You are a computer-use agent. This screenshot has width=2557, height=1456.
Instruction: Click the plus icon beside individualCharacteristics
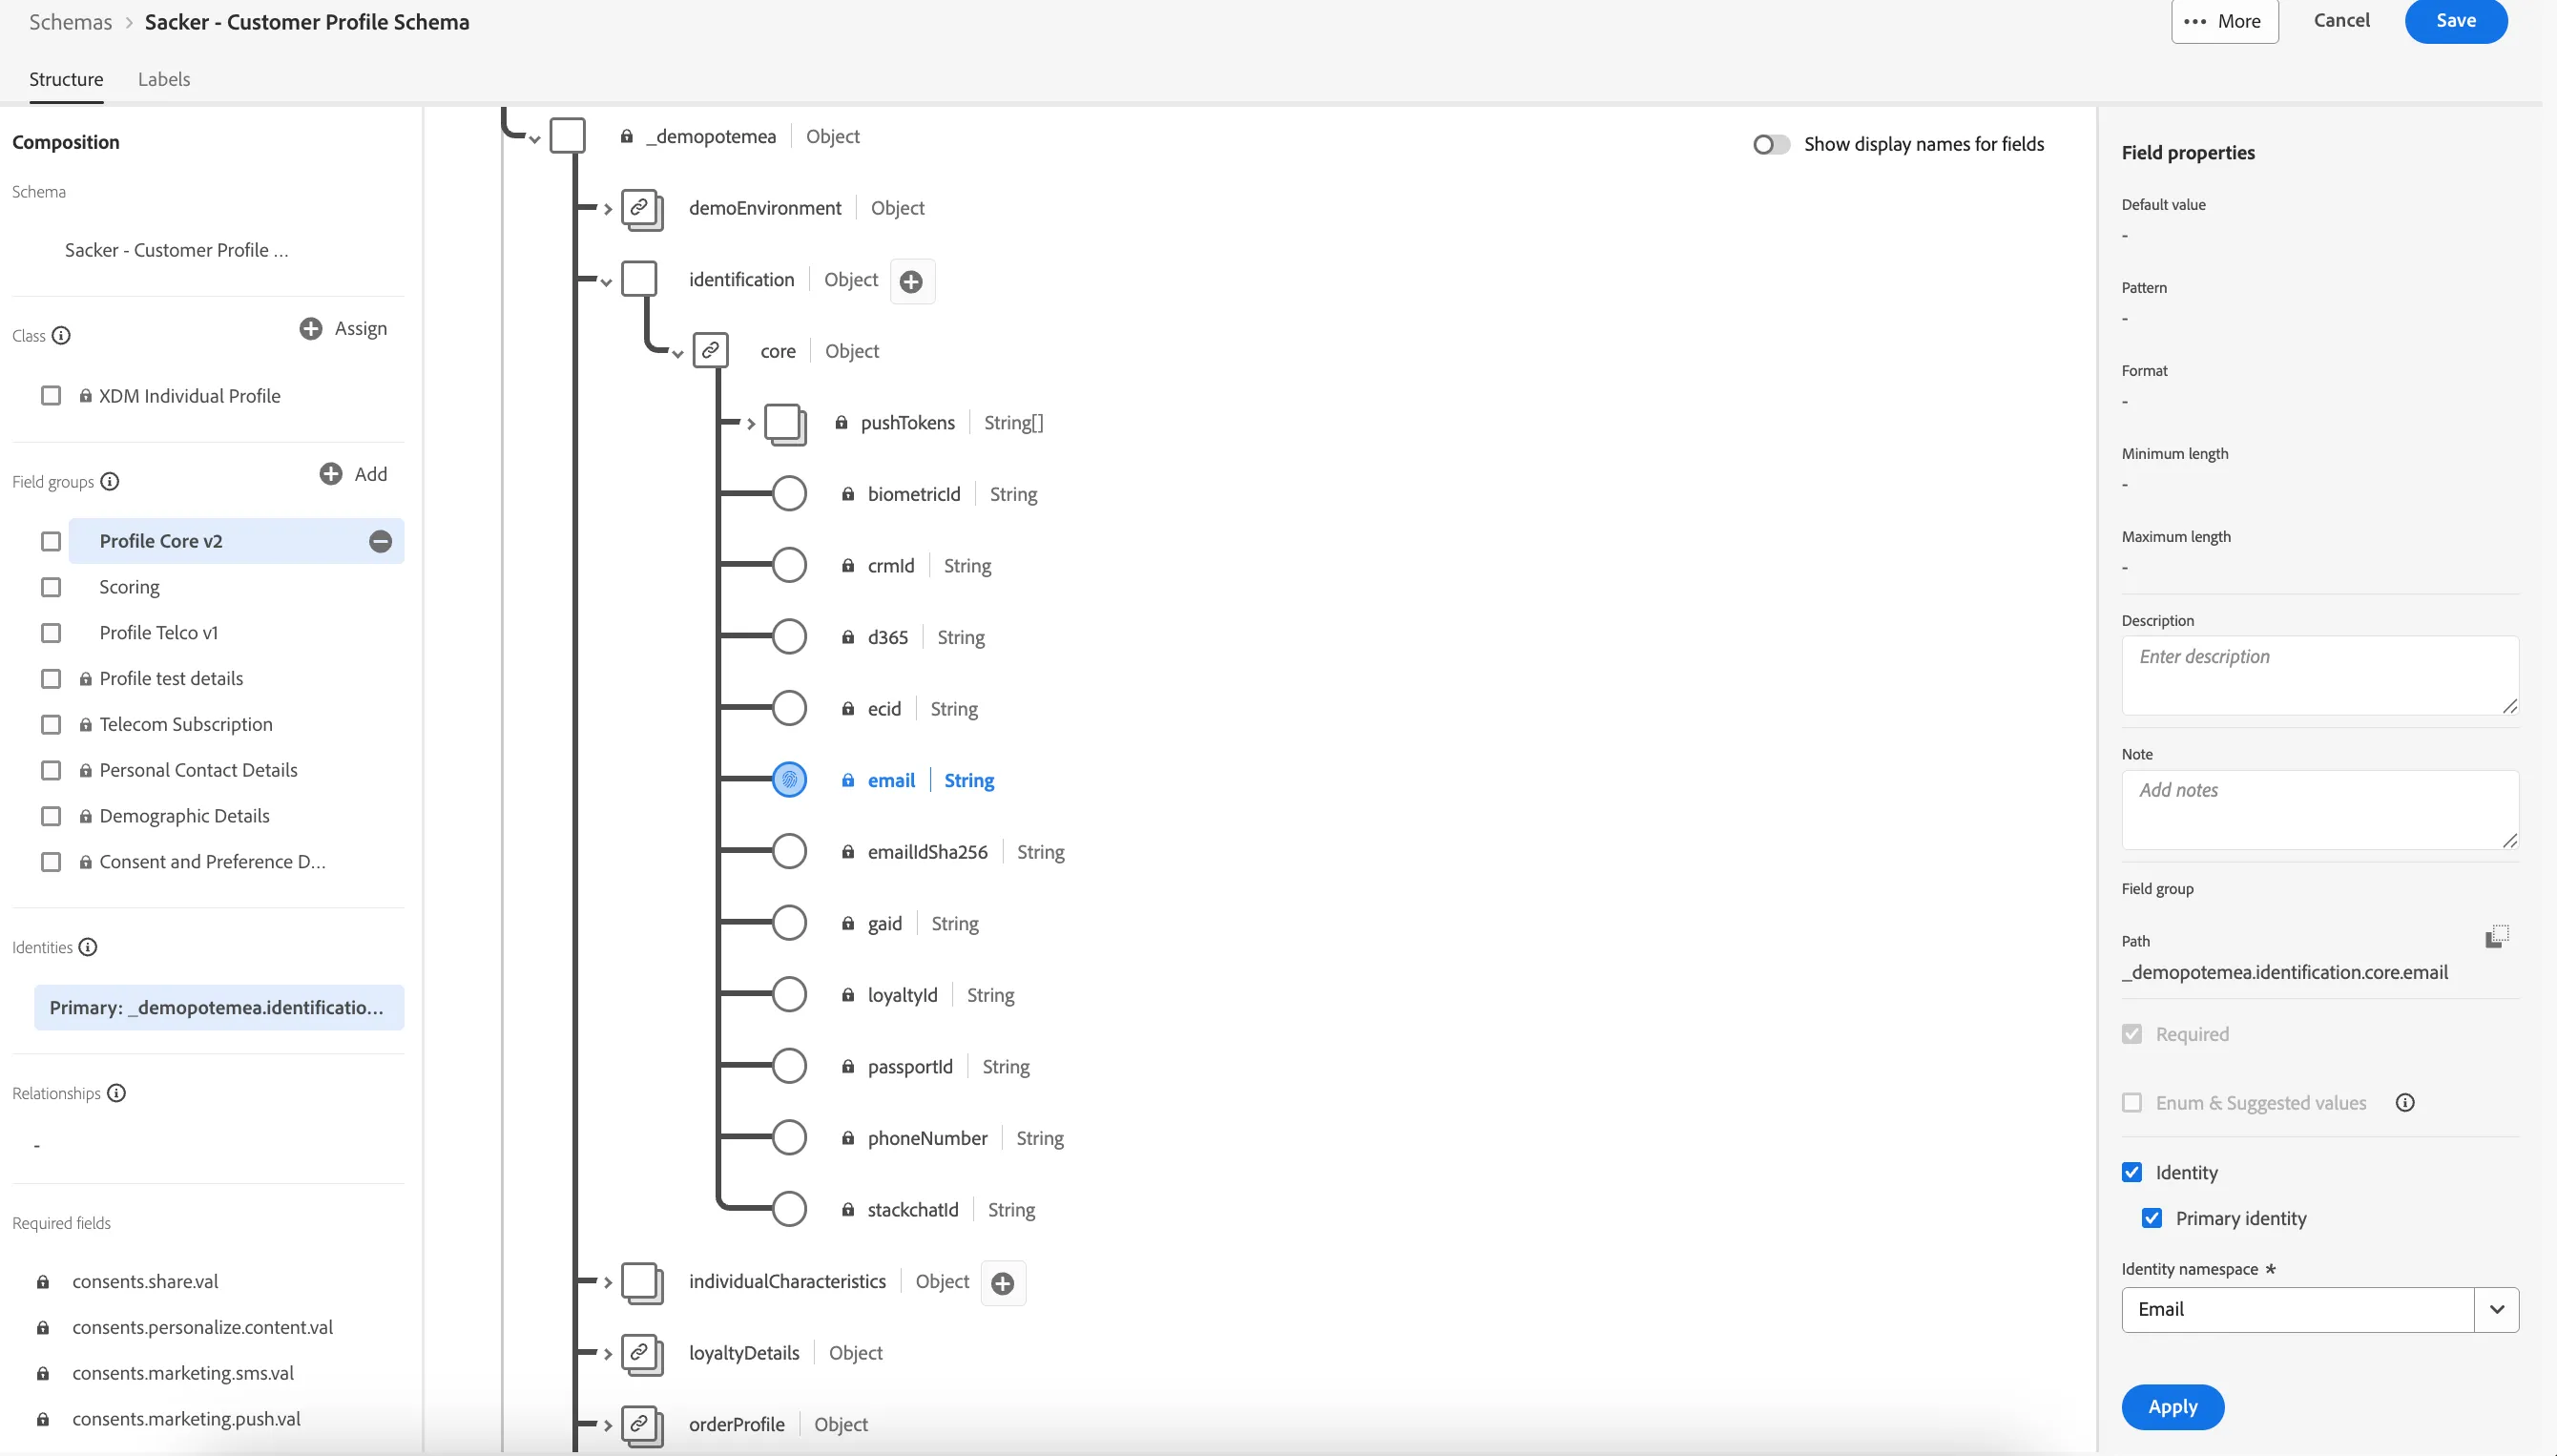(1003, 1283)
